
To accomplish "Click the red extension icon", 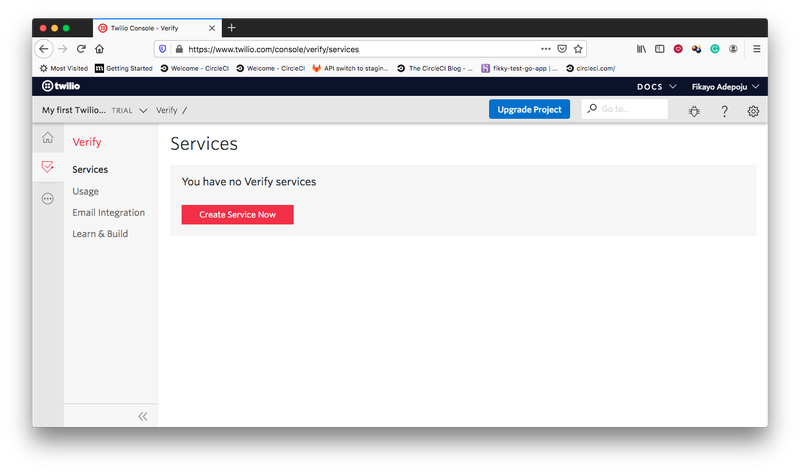I will tap(678, 49).
